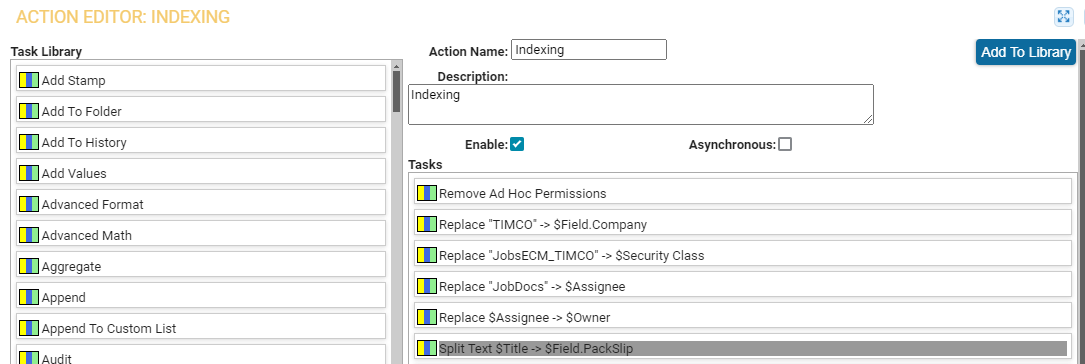
Task: Select Replace $Assignee -> $Owner task
Action: click(742, 317)
